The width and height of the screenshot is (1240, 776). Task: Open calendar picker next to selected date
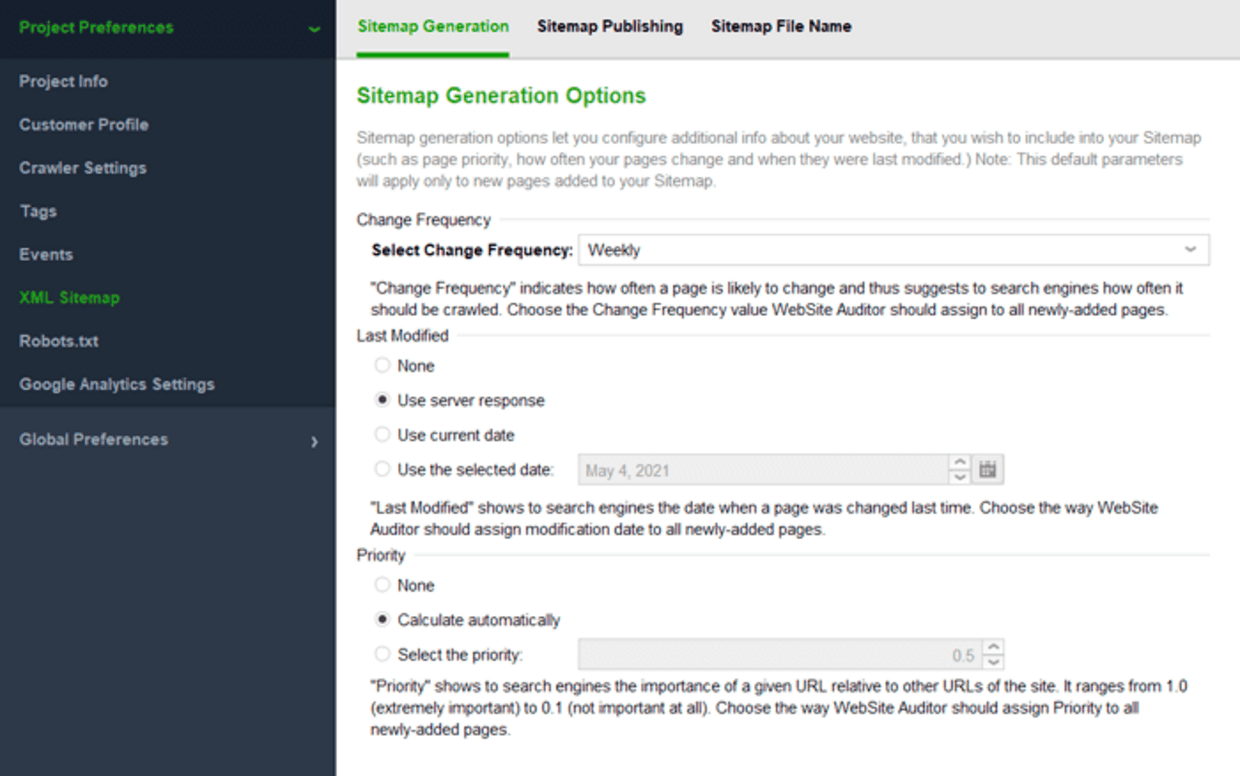[x=989, y=470]
